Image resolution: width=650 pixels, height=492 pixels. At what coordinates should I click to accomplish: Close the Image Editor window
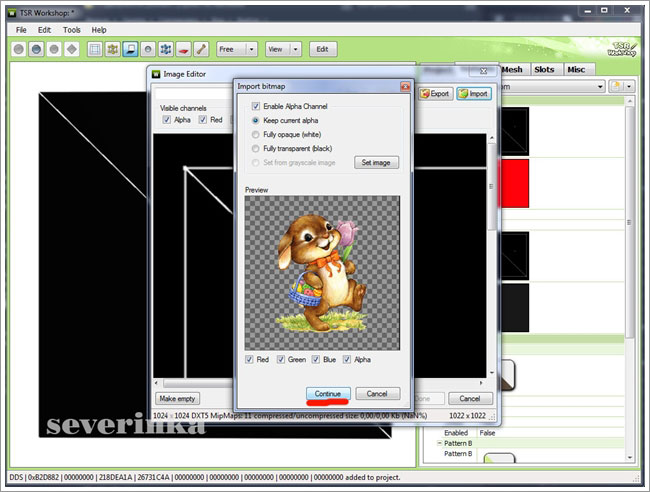tap(483, 71)
